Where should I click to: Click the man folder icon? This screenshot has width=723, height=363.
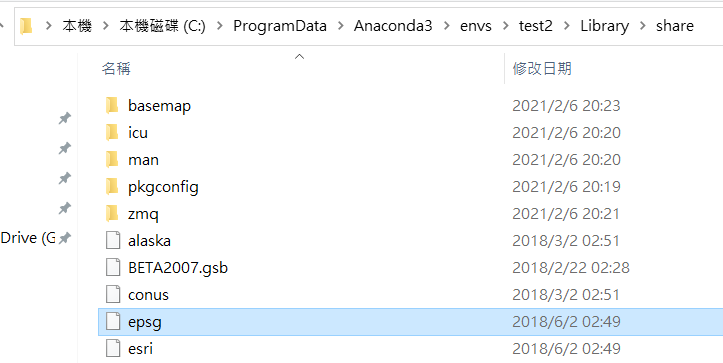pos(112,160)
